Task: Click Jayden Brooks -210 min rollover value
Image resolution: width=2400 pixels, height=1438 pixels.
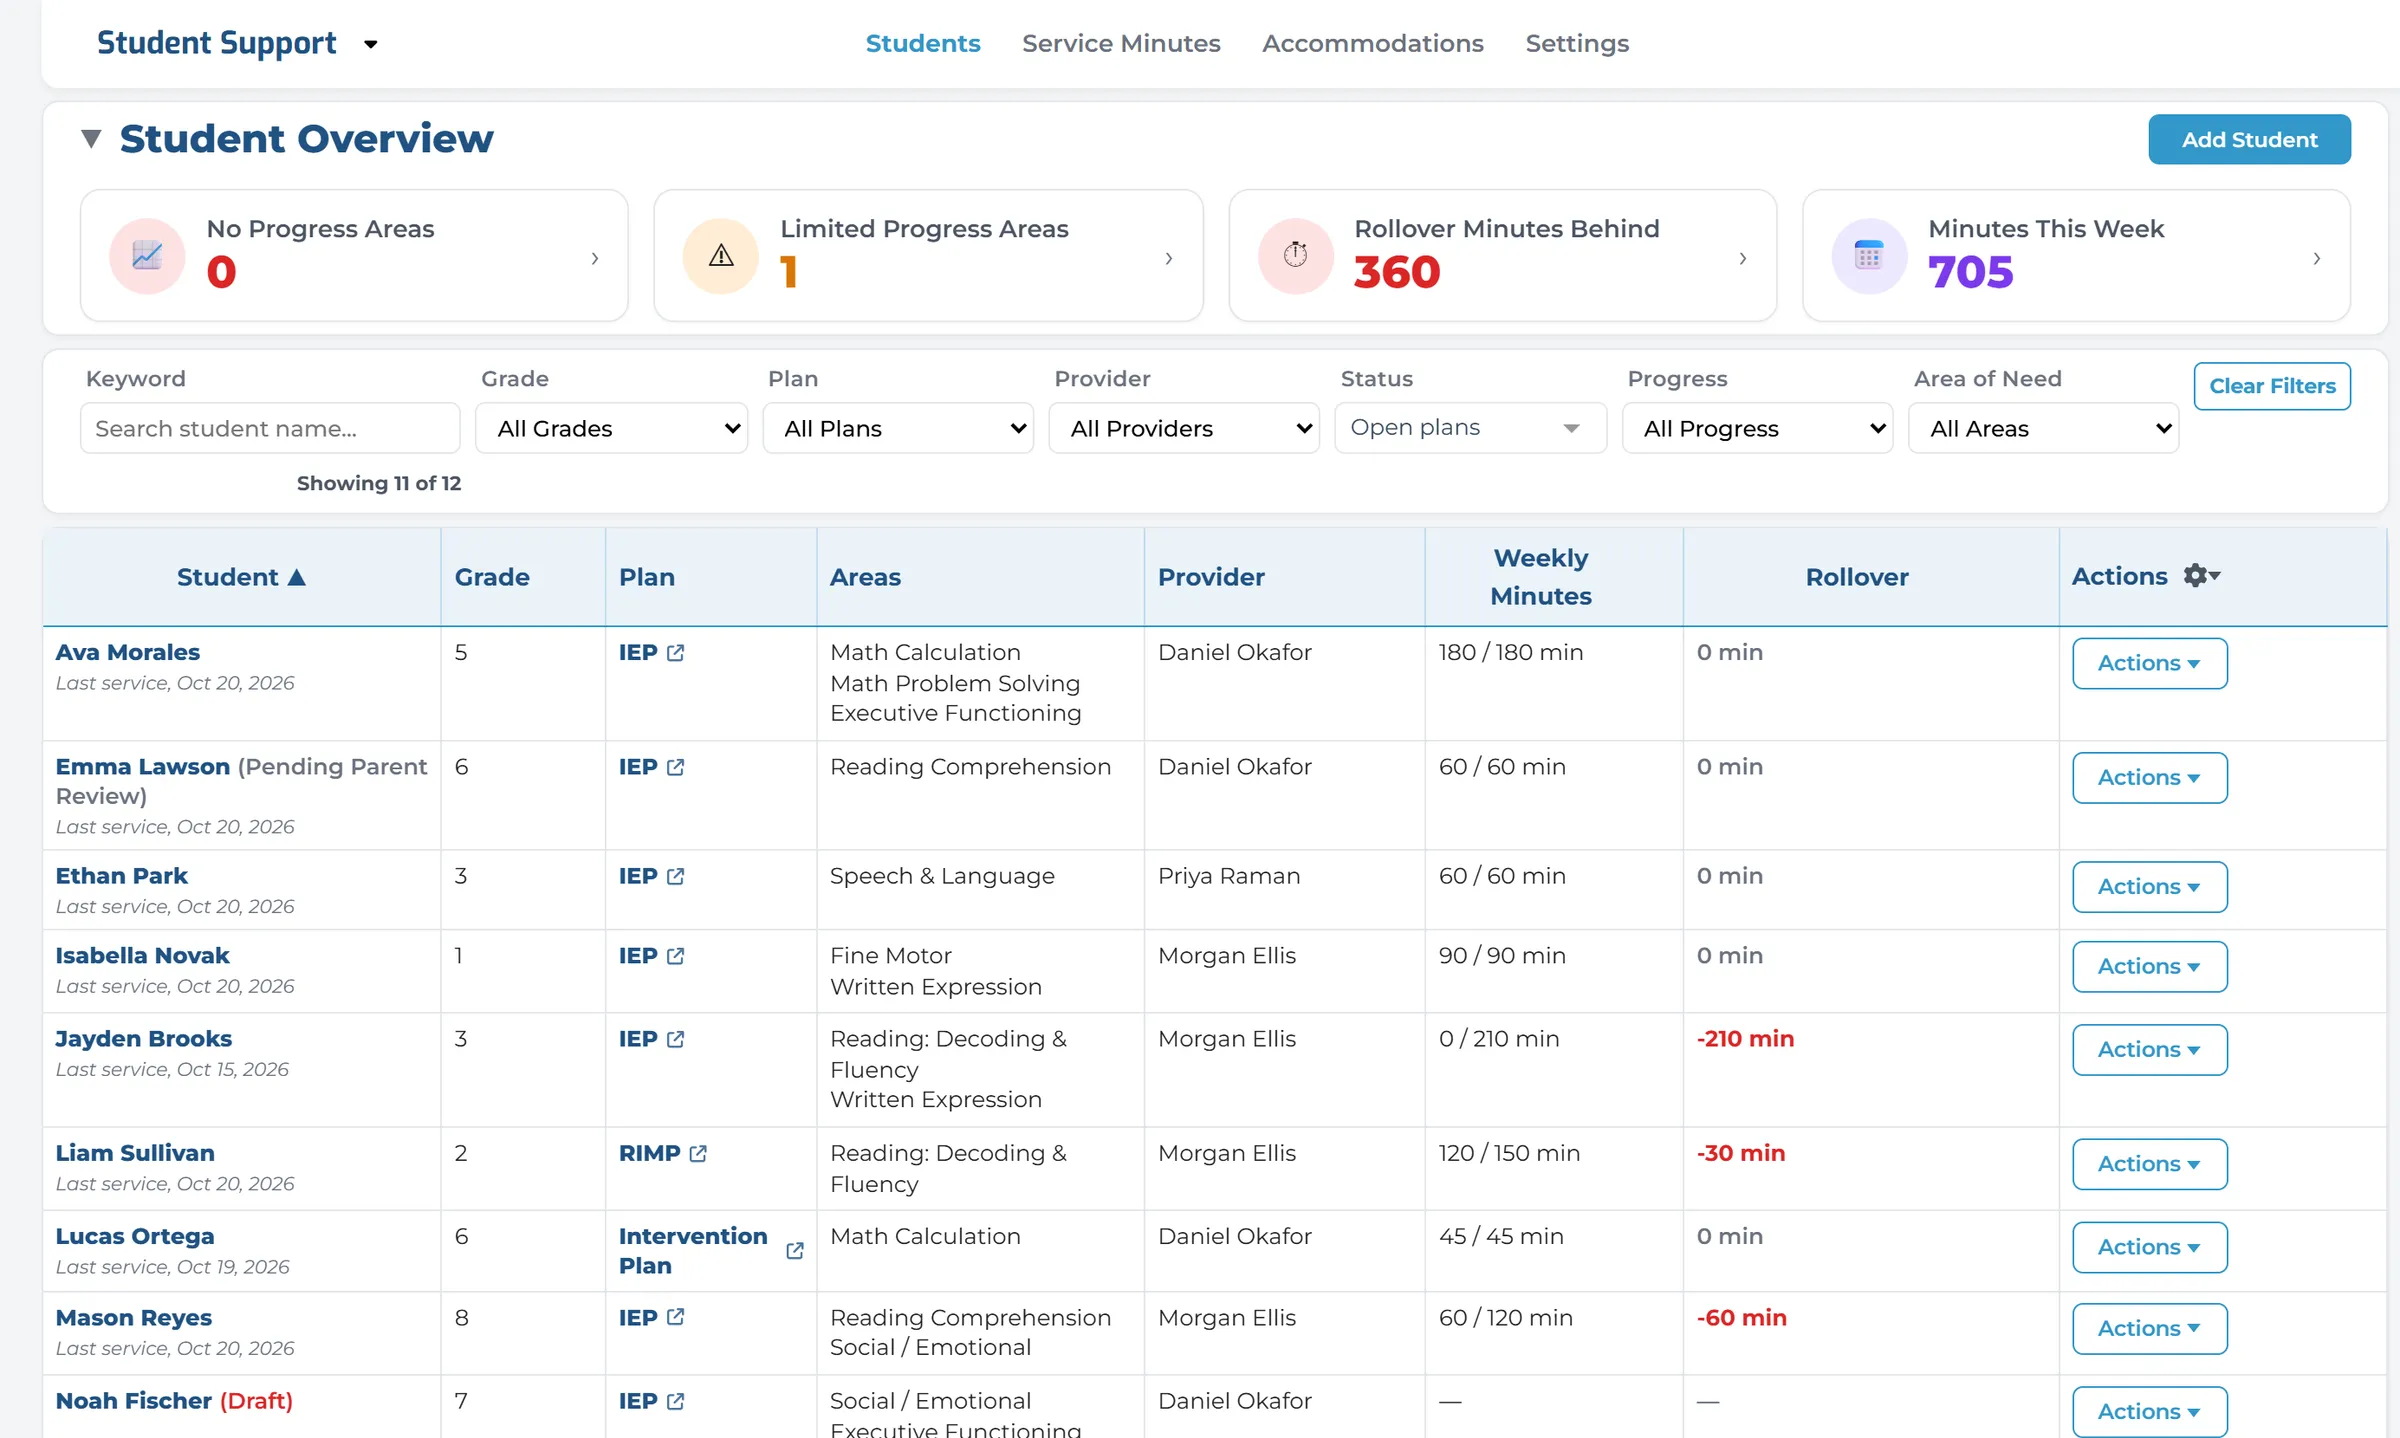Action: point(1745,1039)
